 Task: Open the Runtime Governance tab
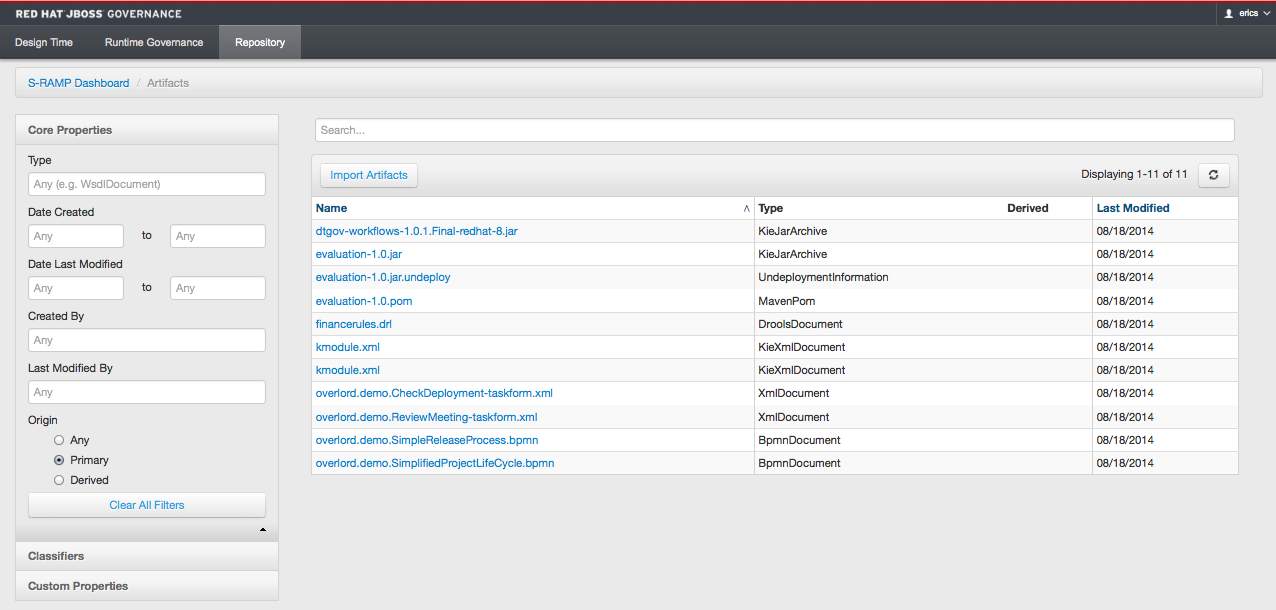[154, 42]
